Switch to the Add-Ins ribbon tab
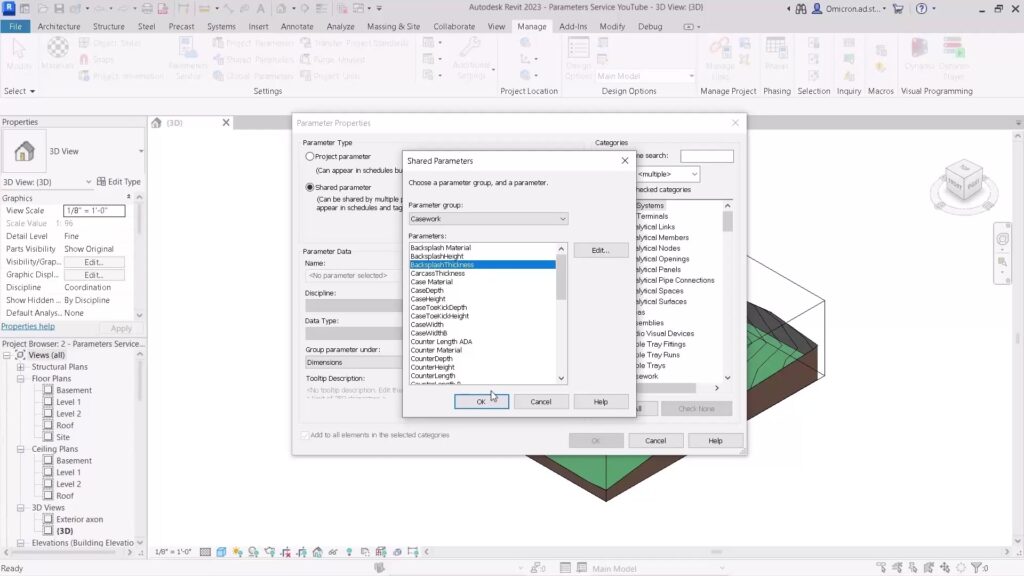The image size is (1024, 576). tap(573, 26)
